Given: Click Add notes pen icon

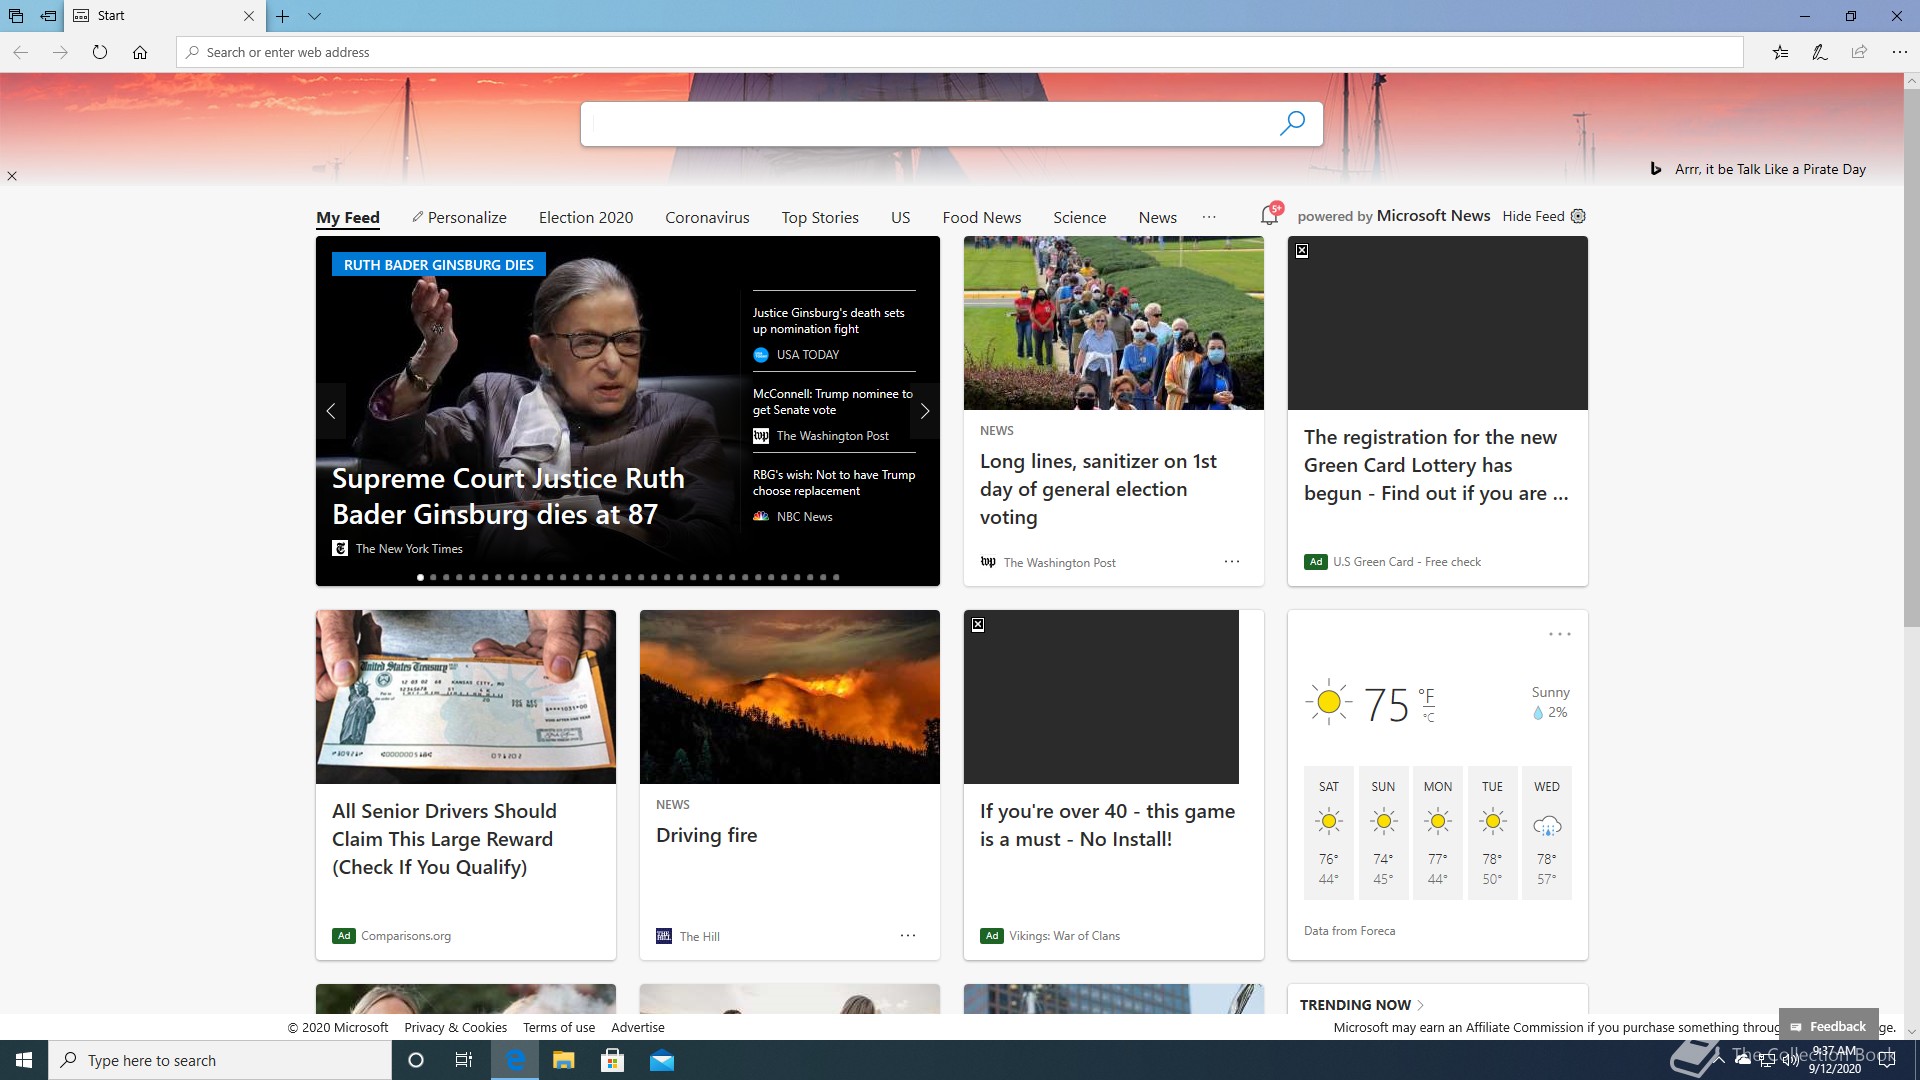Looking at the screenshot, I should point(1820,52).
